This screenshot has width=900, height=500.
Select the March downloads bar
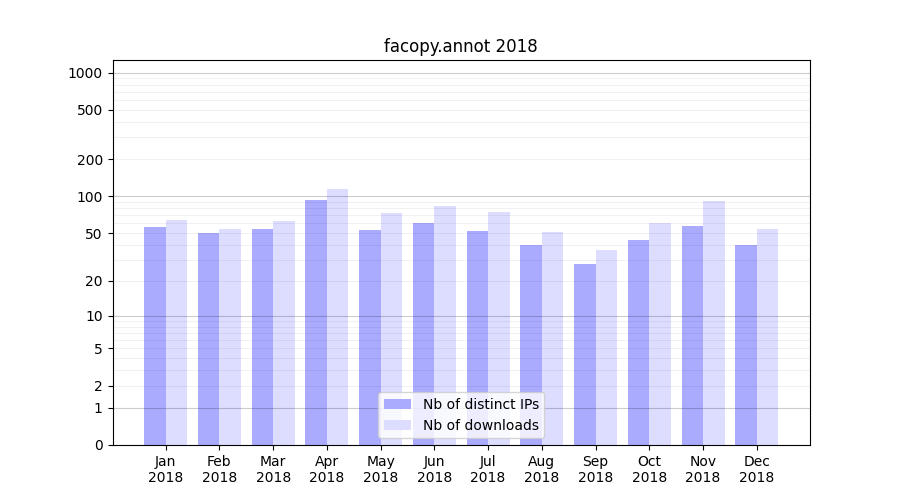point(284,332)
